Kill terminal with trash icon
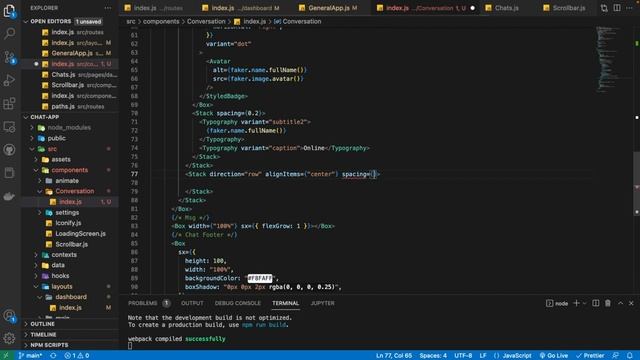The image size is (640, 360). [x=608, y=303]
